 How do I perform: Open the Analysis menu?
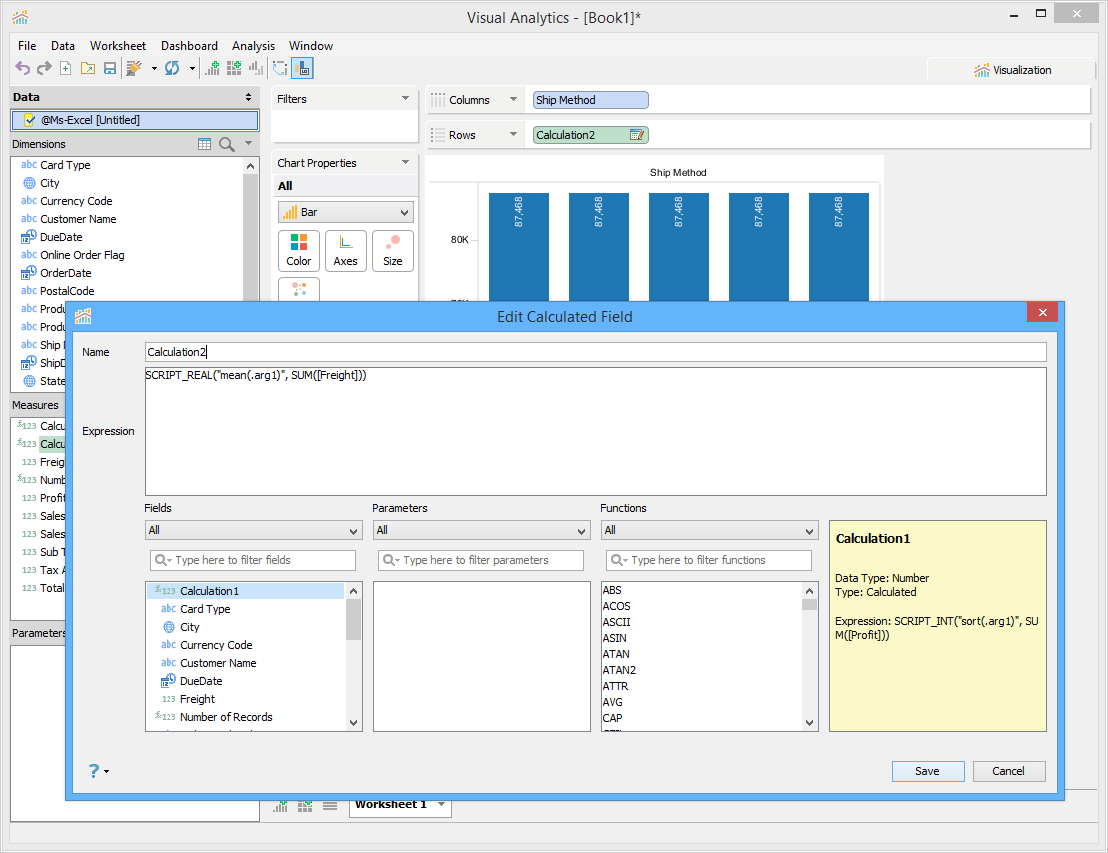coord(253,46)
